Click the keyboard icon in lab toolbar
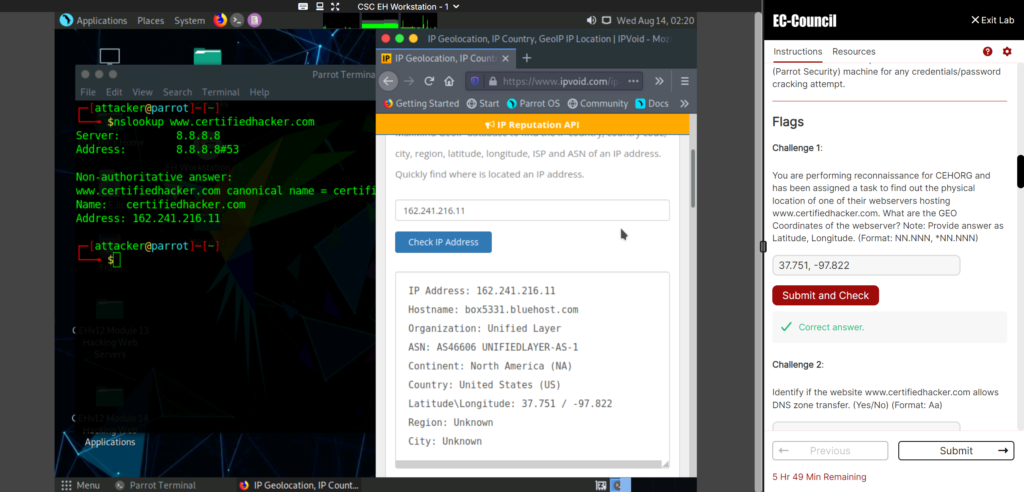 coord(303,7)
